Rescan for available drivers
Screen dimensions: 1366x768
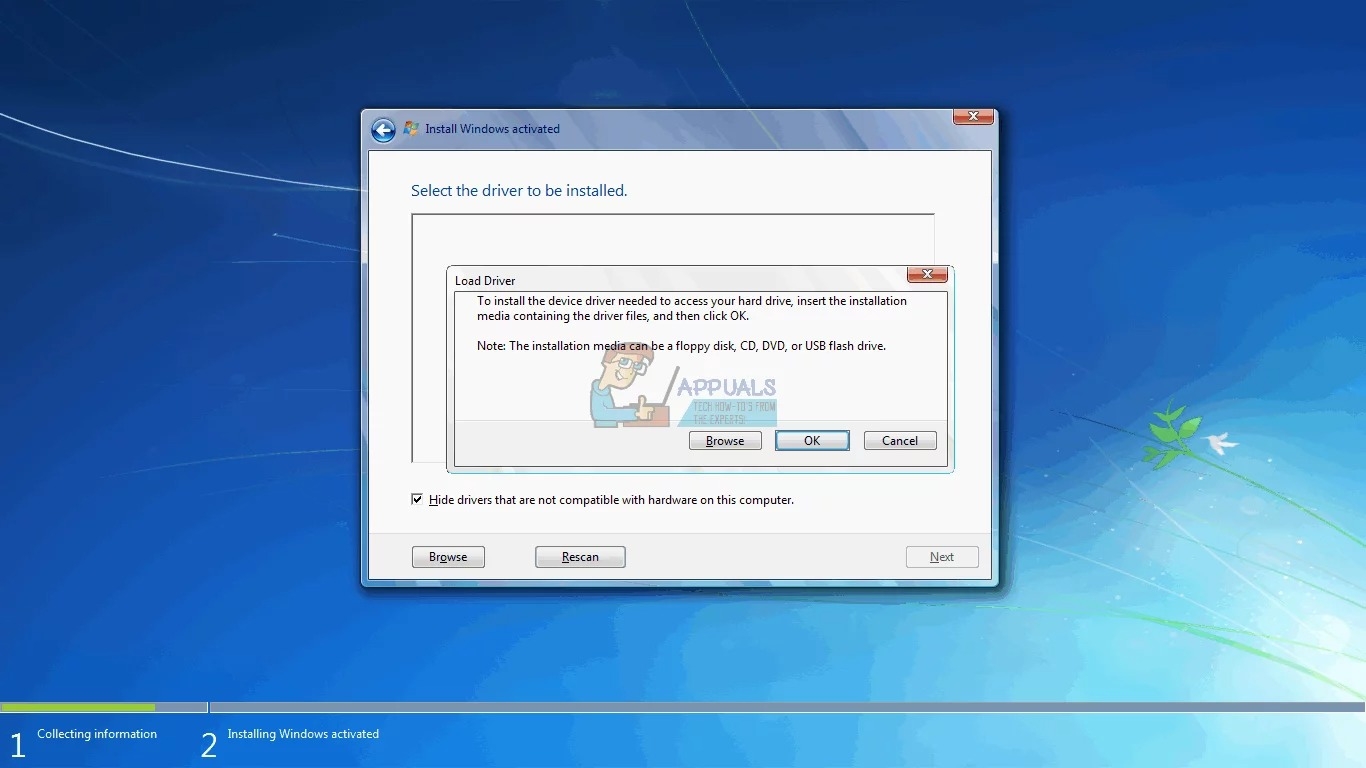pyautogui.click(x=580, y=557)
